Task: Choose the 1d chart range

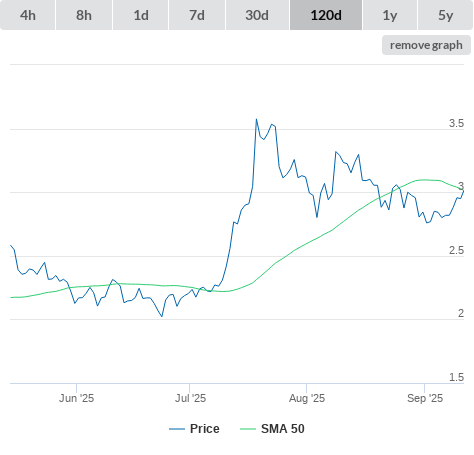Action: click(141, 15)
